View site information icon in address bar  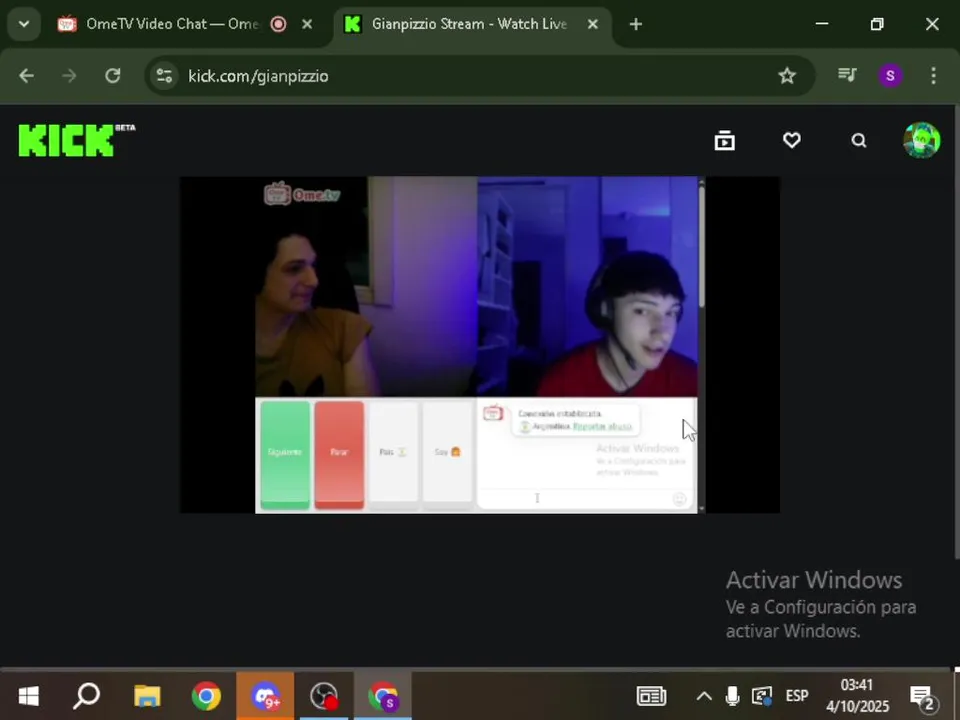(x=164, y=76)
